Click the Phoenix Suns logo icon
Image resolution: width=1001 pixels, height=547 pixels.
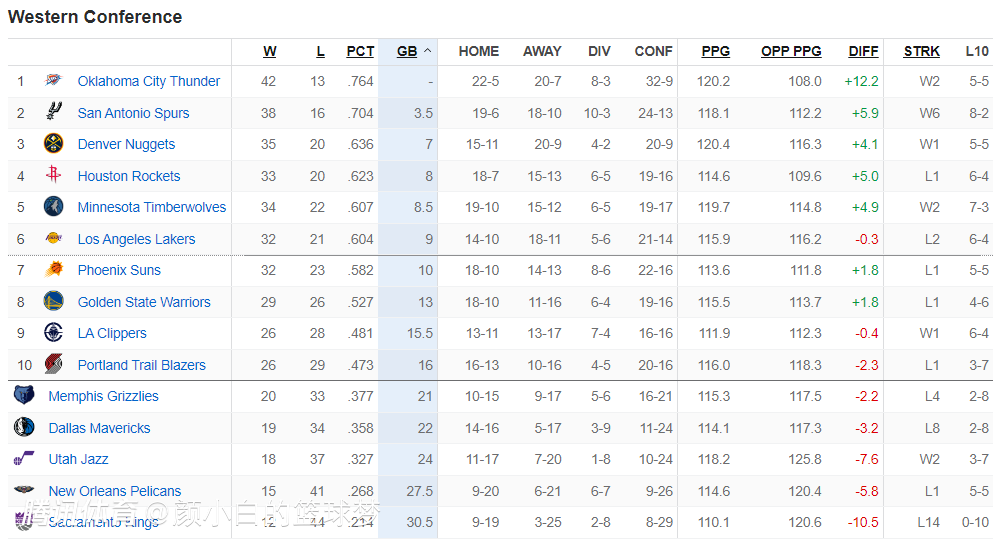click(x=53, y=270)
